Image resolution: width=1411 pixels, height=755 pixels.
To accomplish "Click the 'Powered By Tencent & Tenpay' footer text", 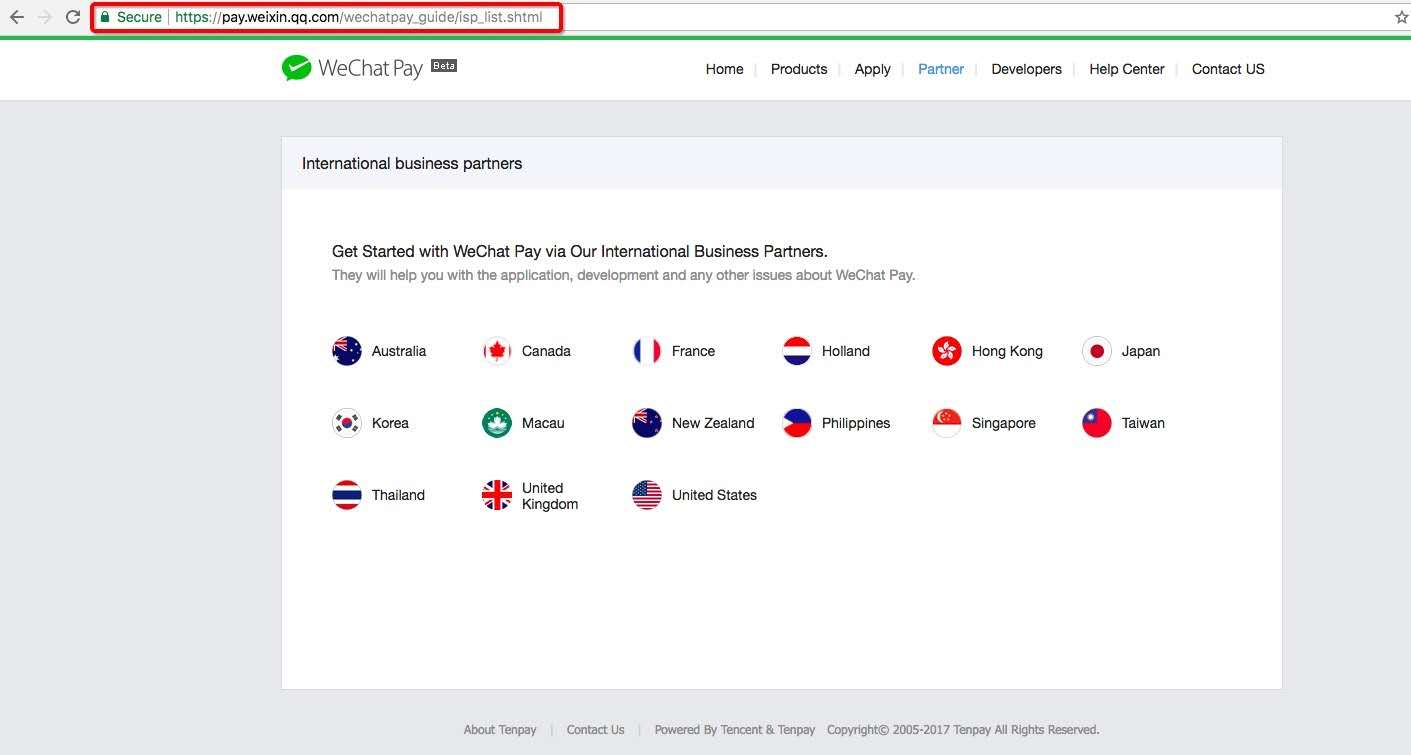I will [x=735, y=730].
